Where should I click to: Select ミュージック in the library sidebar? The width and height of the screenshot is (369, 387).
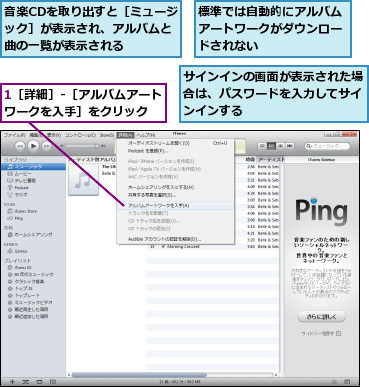[33, 166]
